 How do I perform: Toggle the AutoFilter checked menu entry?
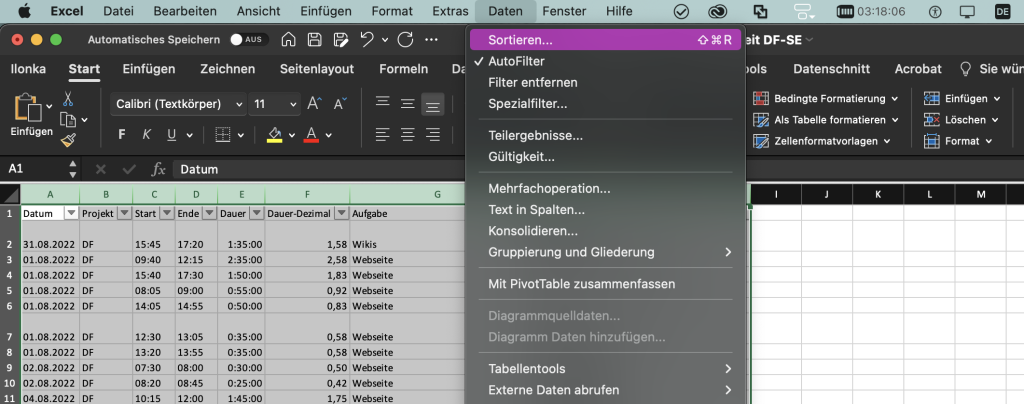coord(515,61)
